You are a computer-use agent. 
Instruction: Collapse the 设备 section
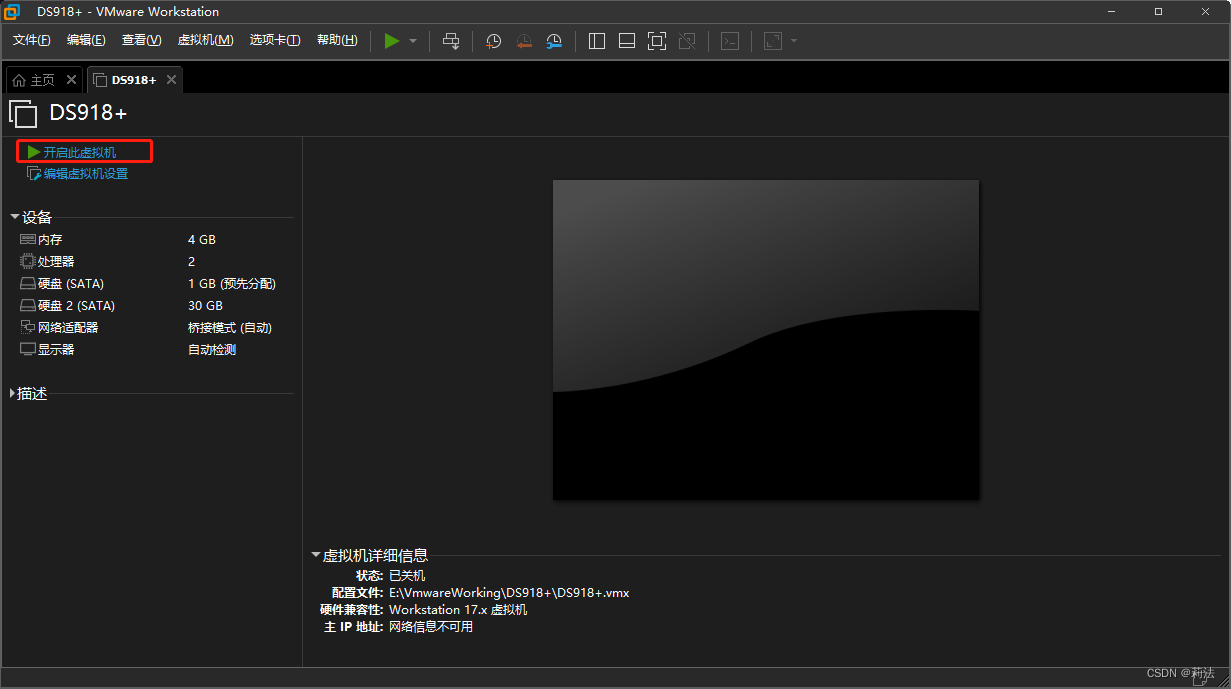click(x=15, y=217)
